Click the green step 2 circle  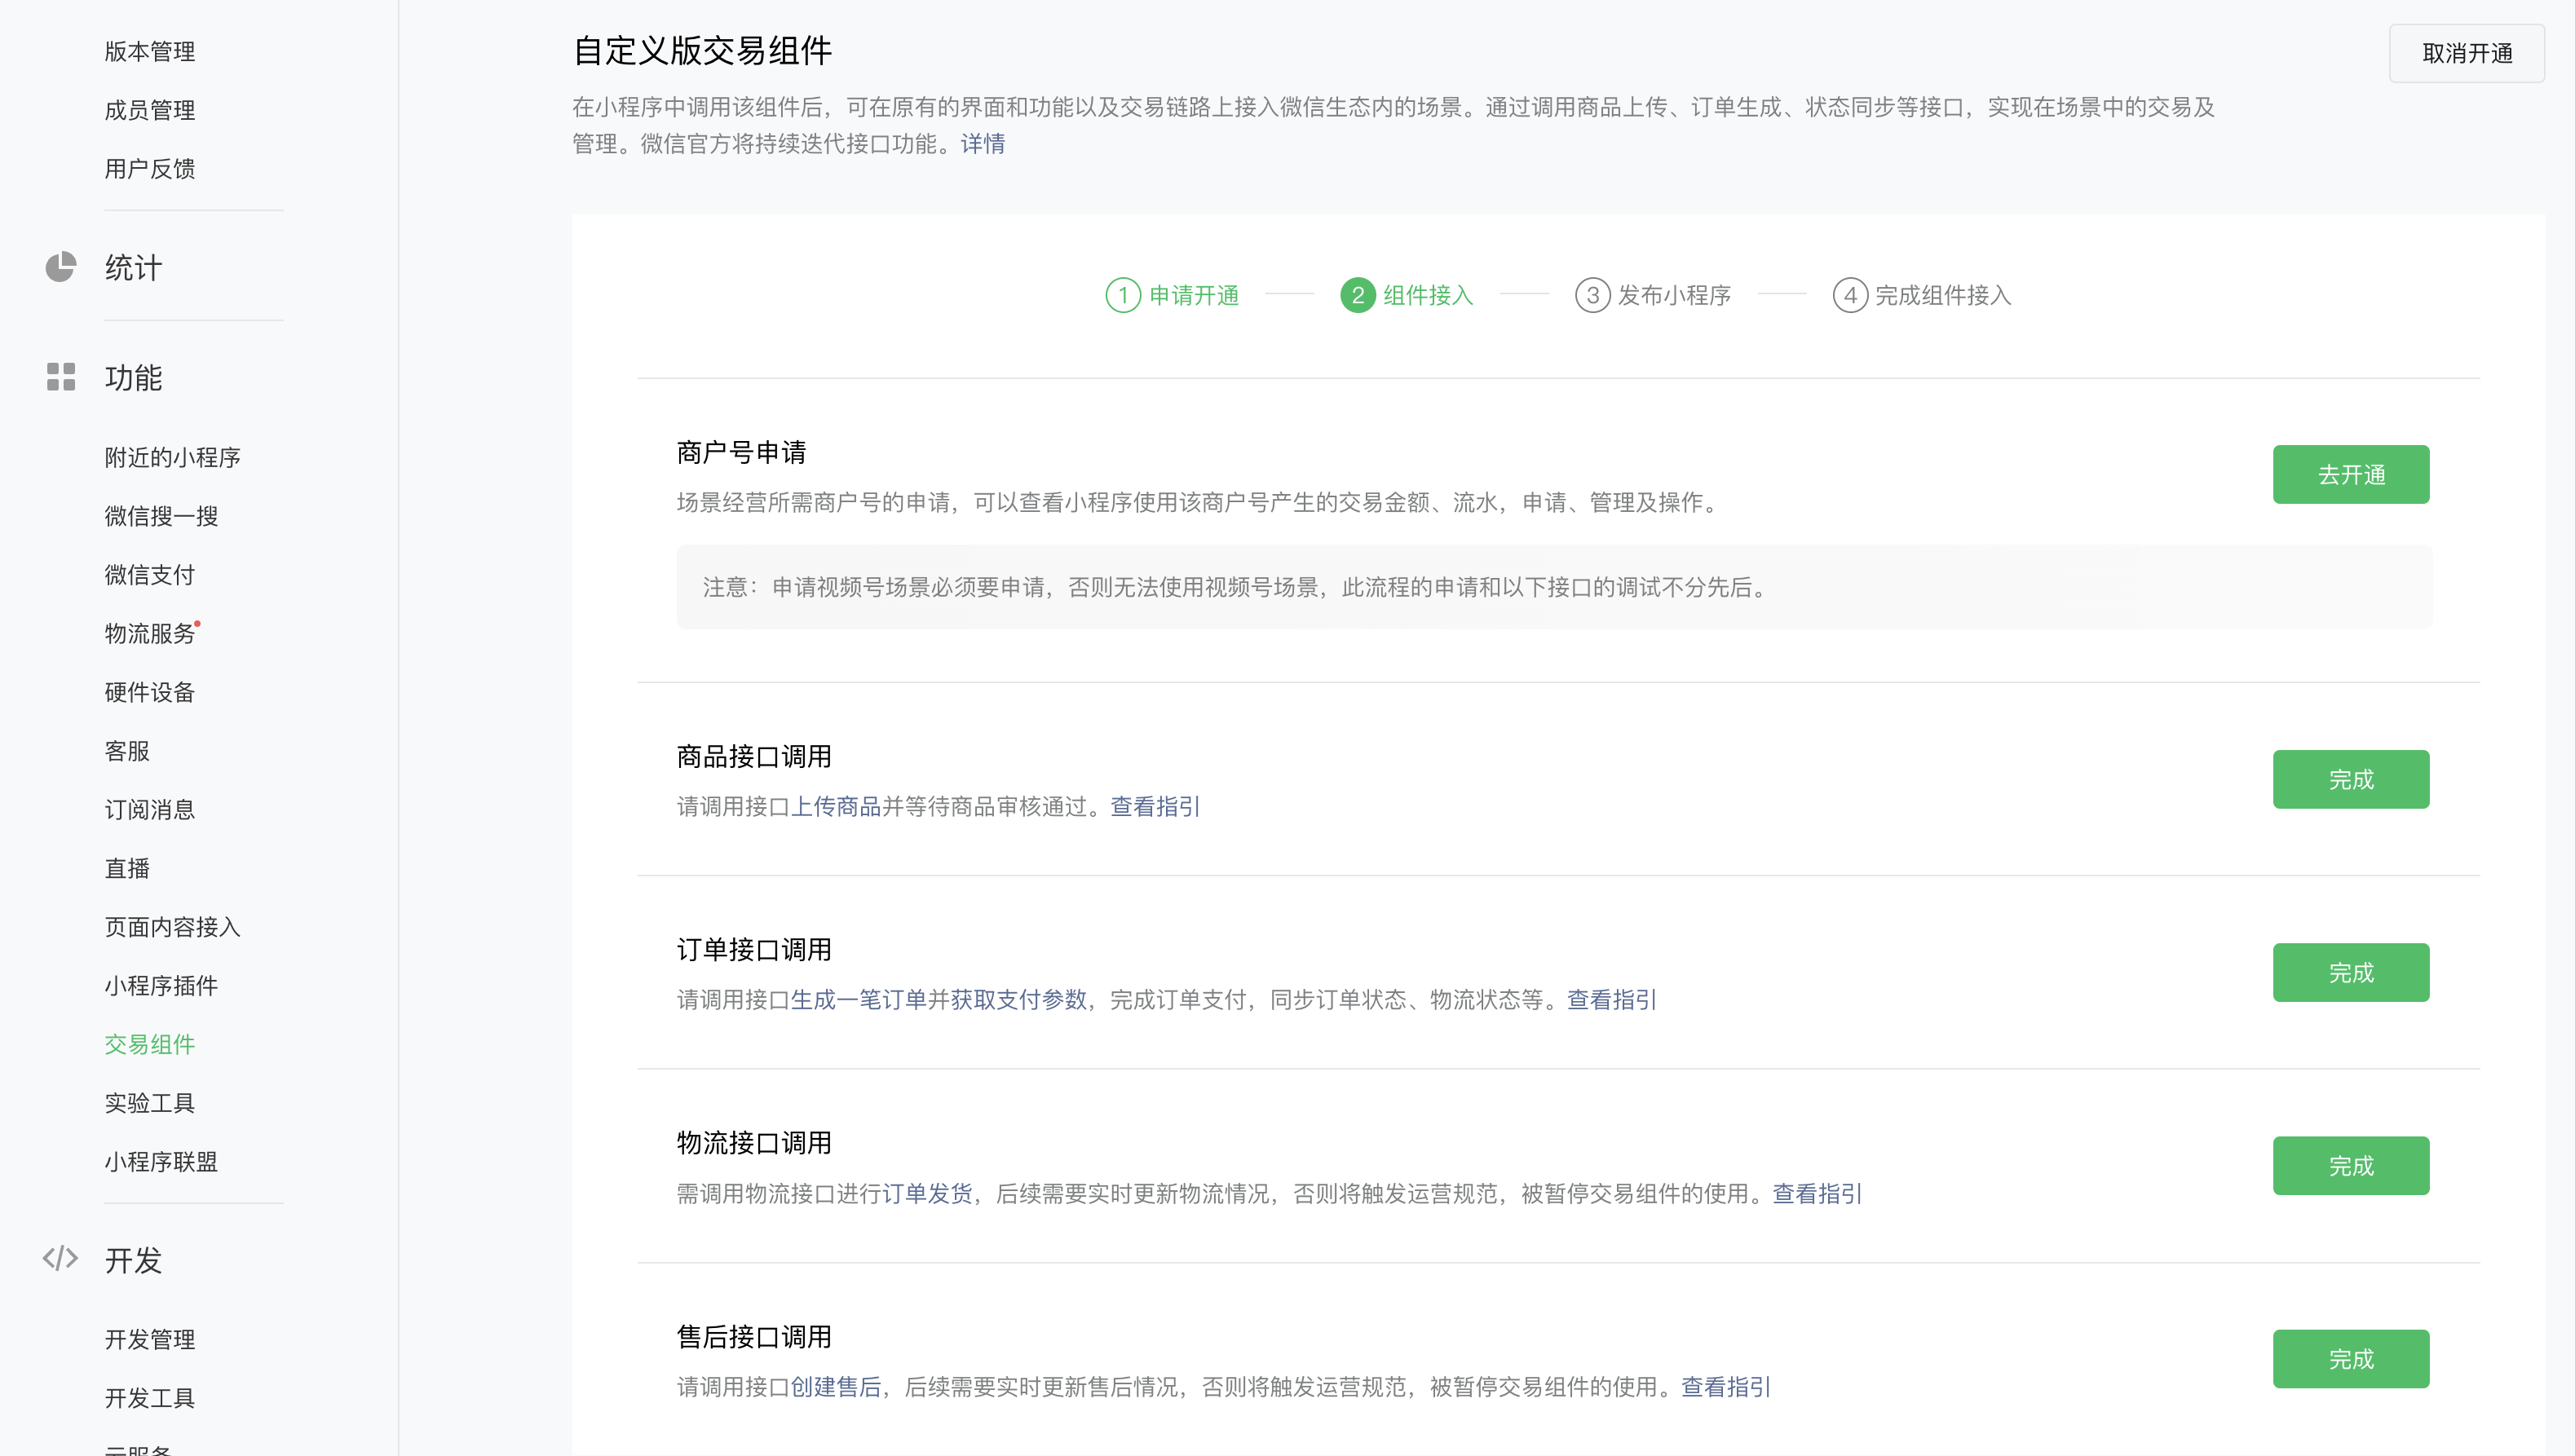pos(1357,295)
